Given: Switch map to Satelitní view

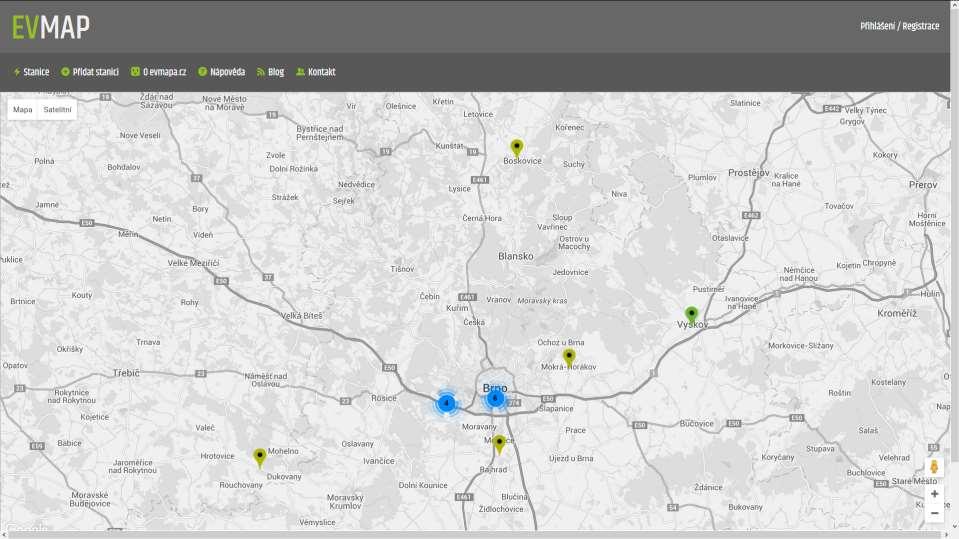Looking at the screenshot, I should (57, 110).
